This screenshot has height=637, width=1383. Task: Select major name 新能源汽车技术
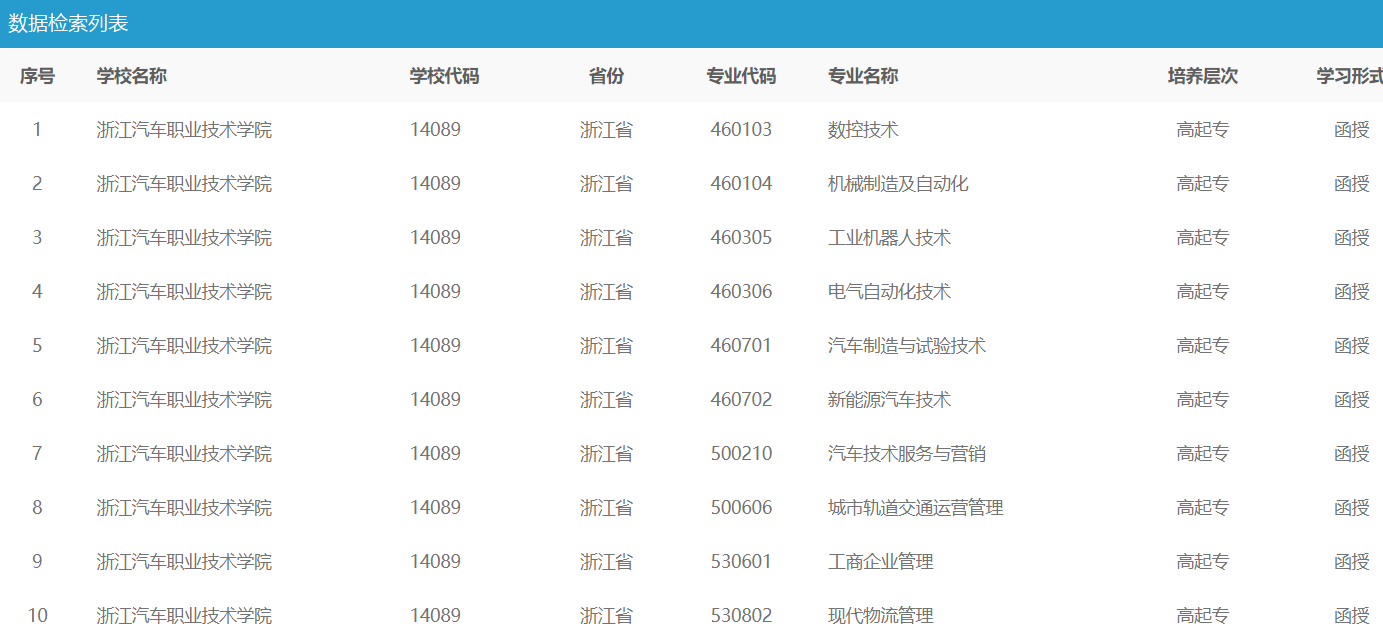889,400
